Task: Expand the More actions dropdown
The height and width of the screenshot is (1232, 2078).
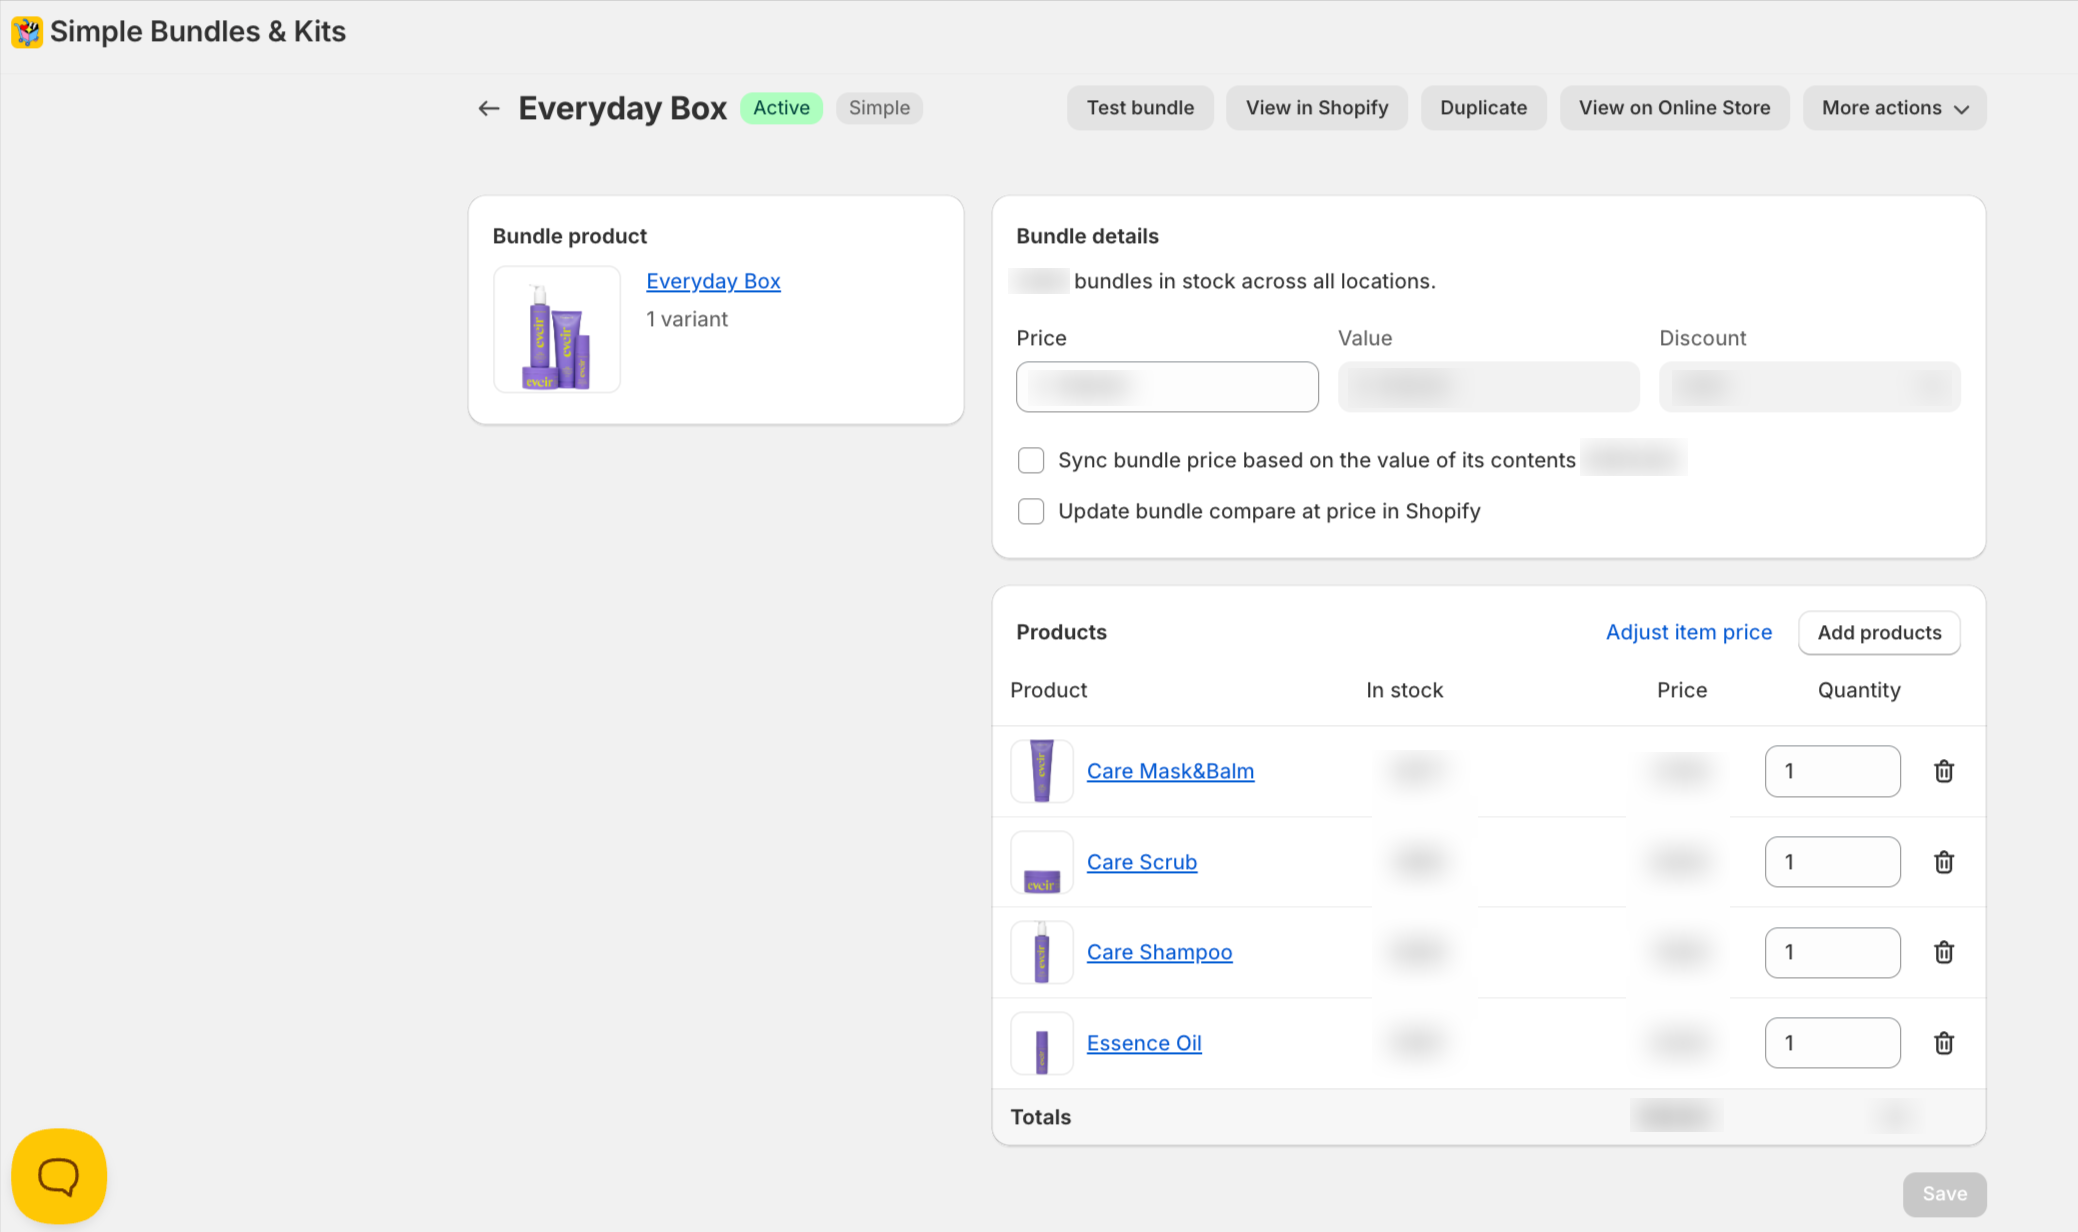Action: [x=1894, y=108]
